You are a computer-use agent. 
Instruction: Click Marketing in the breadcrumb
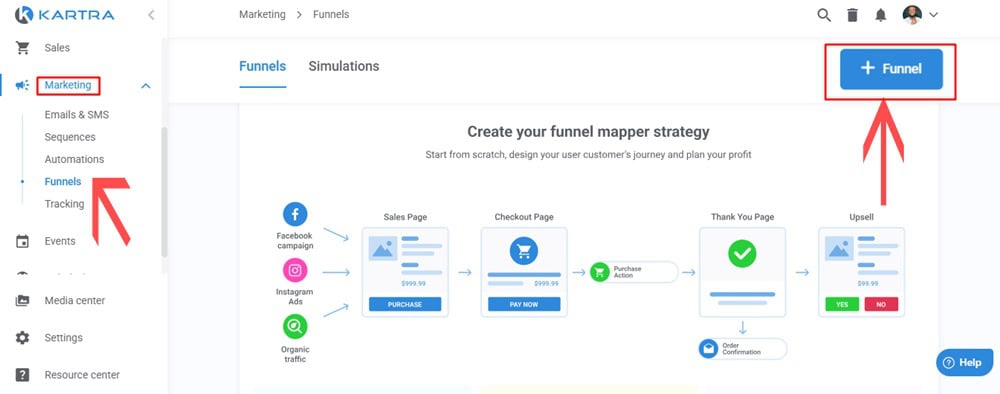(262, 14)
